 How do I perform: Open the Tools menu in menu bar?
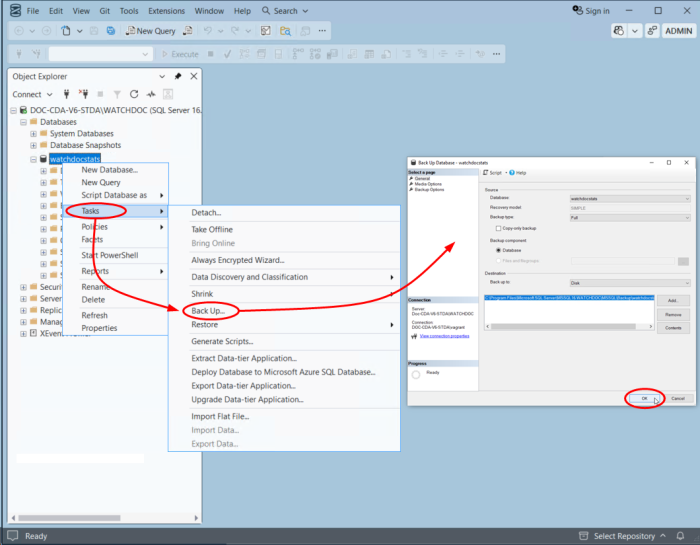tap(129, 11)
